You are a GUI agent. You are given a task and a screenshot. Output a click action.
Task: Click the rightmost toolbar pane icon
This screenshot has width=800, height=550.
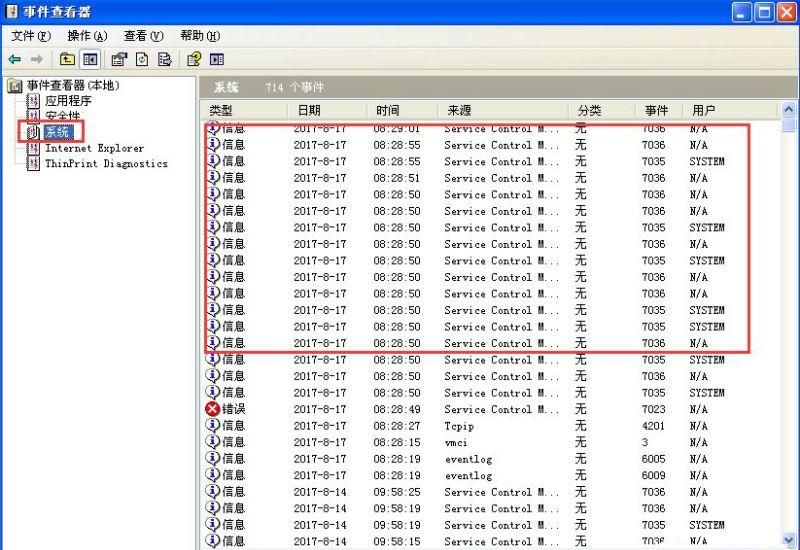[x=216, y=60]
